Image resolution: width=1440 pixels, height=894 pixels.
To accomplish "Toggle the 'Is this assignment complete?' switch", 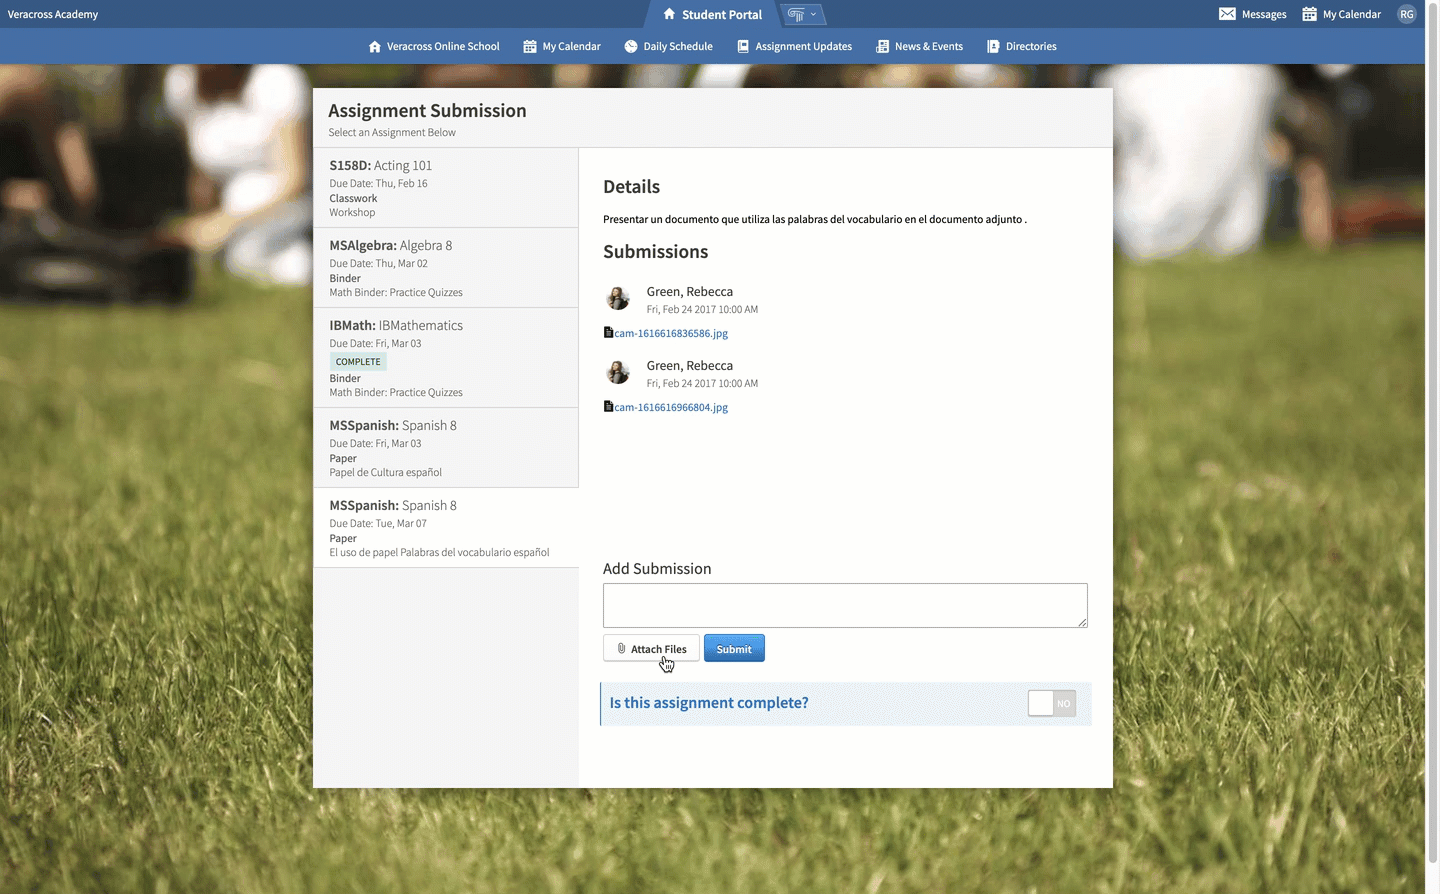I will (x=1051, y=703).
